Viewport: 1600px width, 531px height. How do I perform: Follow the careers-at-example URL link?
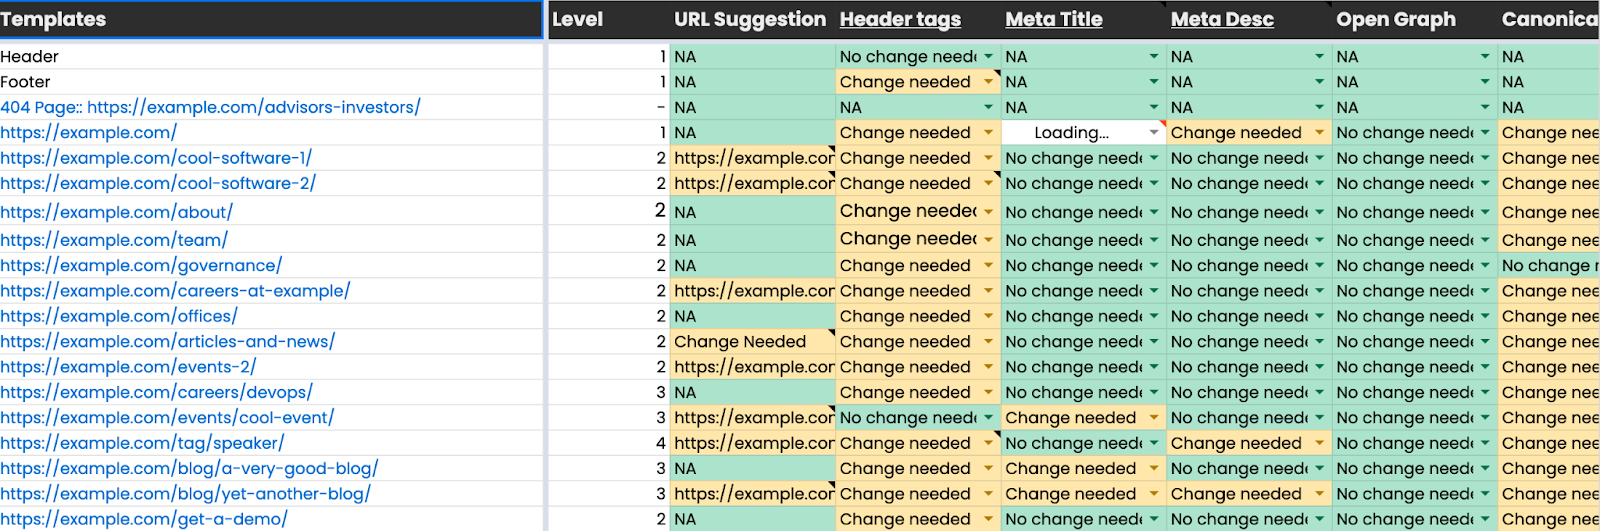coord(175,291)
